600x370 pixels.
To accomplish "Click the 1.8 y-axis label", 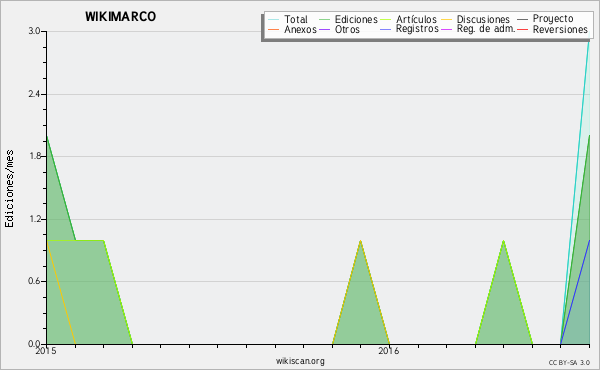I will [34, 156].
